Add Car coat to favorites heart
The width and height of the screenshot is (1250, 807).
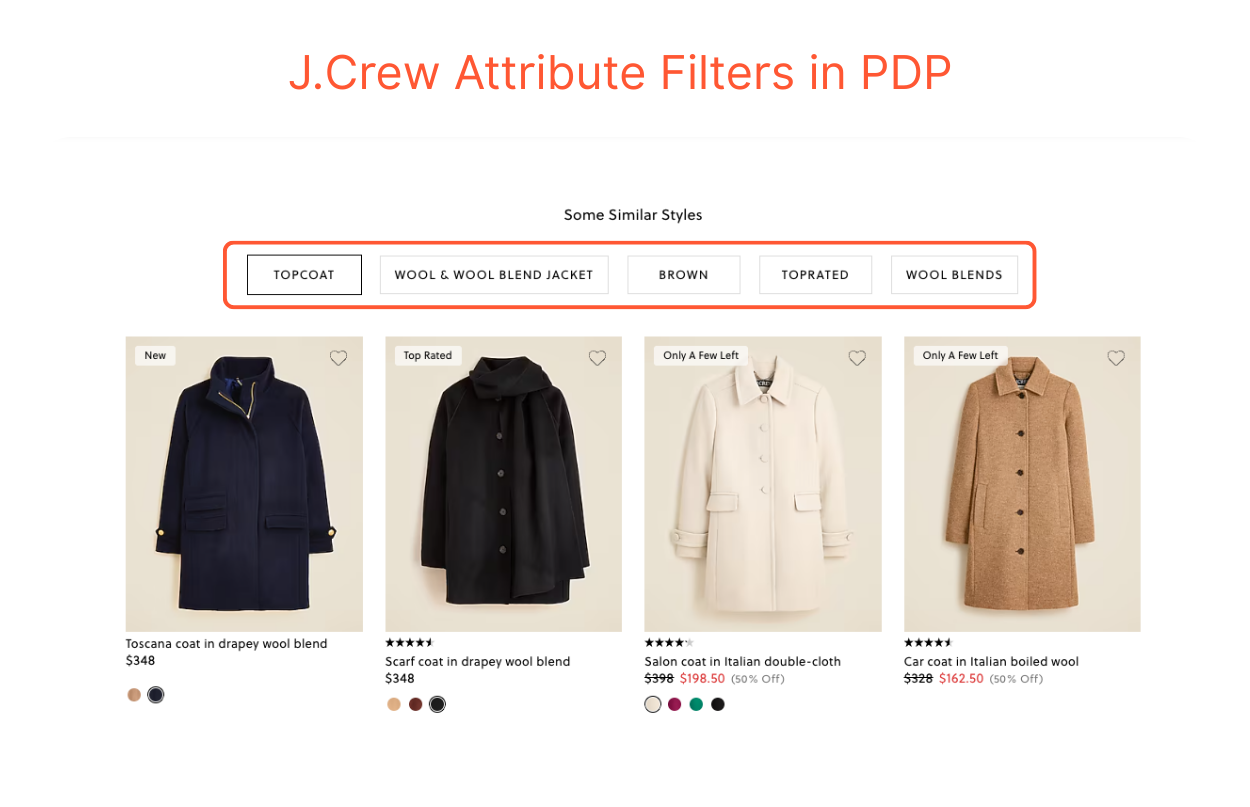coord(1116,358)
